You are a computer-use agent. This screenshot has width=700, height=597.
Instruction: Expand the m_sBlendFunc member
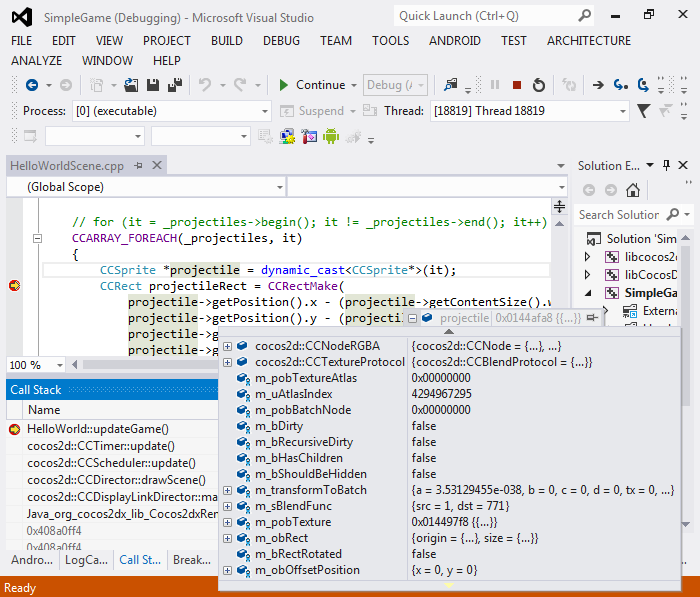coord(228,506)
